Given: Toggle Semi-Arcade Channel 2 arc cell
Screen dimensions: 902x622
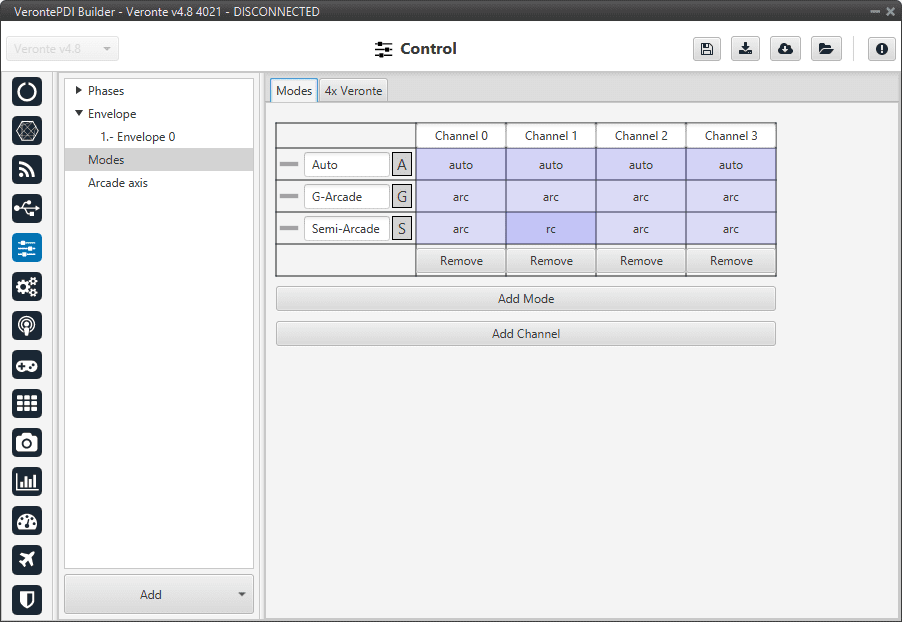Looking at the screenshot, I should point(641,229).
